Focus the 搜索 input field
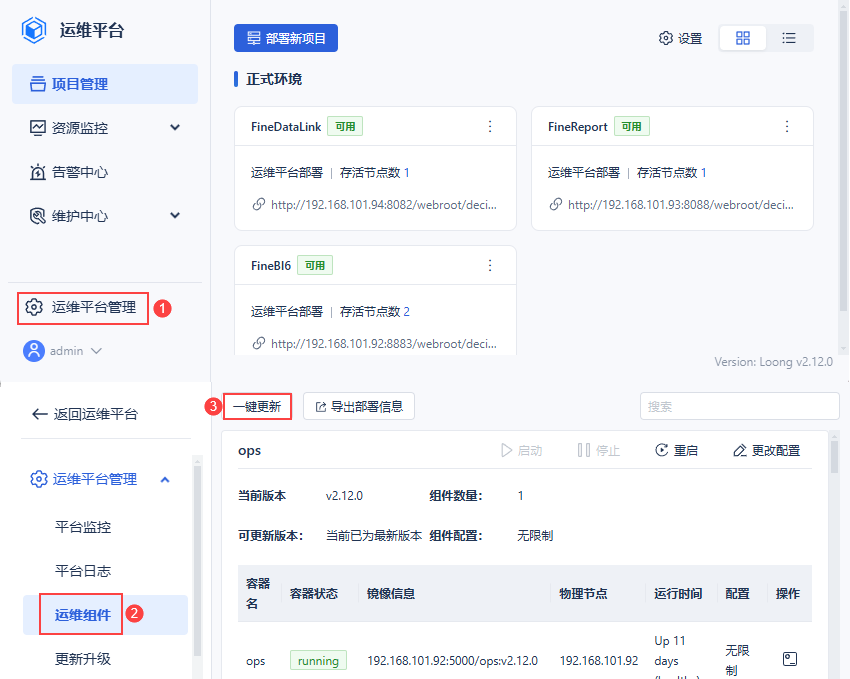Screen dimensions: 850x679 click(x=739, y=406)
